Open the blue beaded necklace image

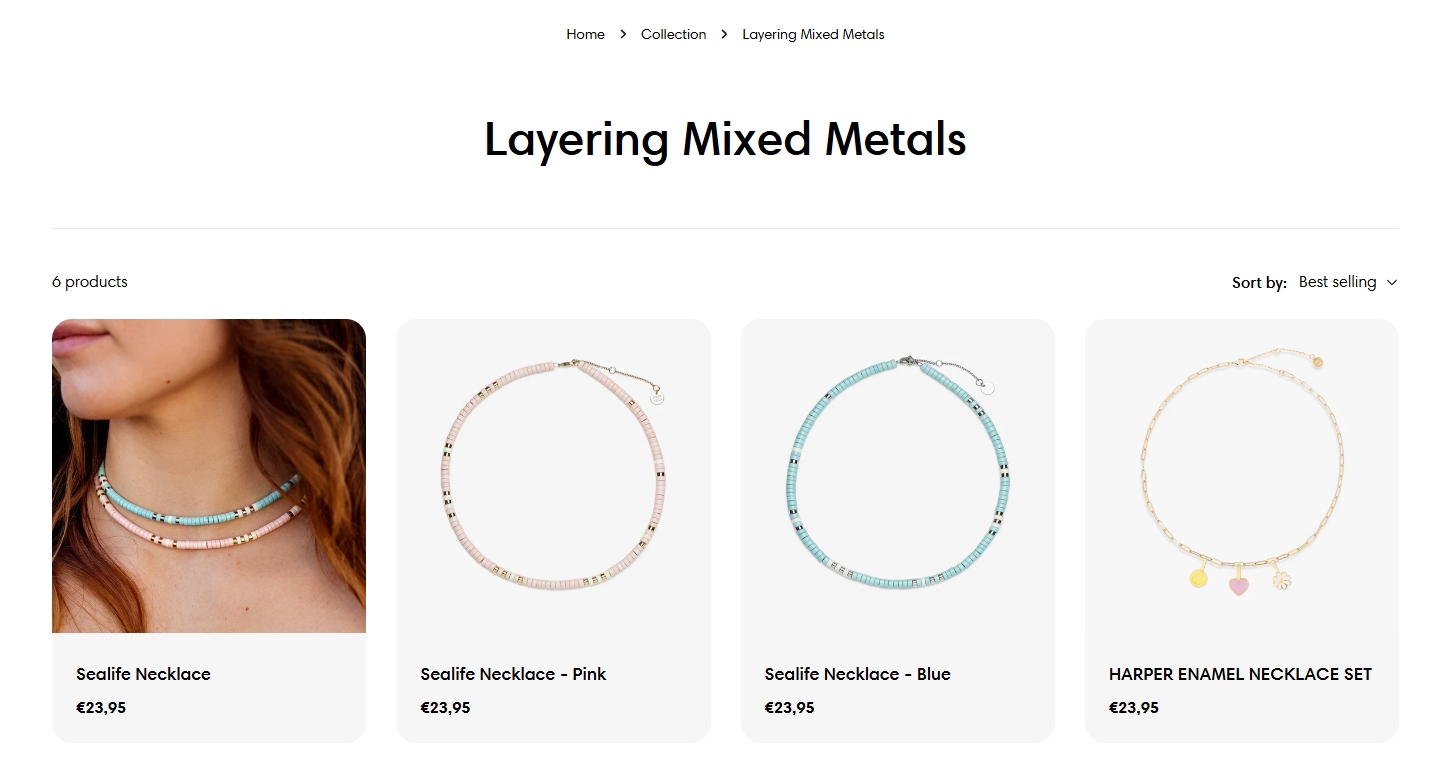point(897,476)
